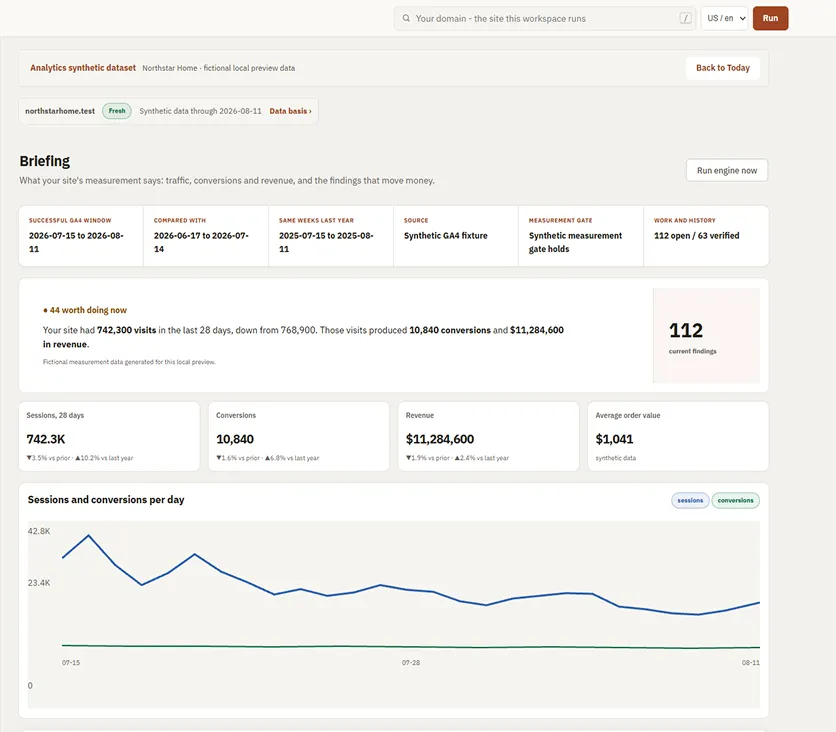The height and width of the screenshot is (732, 836).
Task: Select the Successful GA4 Window card
Action: (x=81, y=236)
